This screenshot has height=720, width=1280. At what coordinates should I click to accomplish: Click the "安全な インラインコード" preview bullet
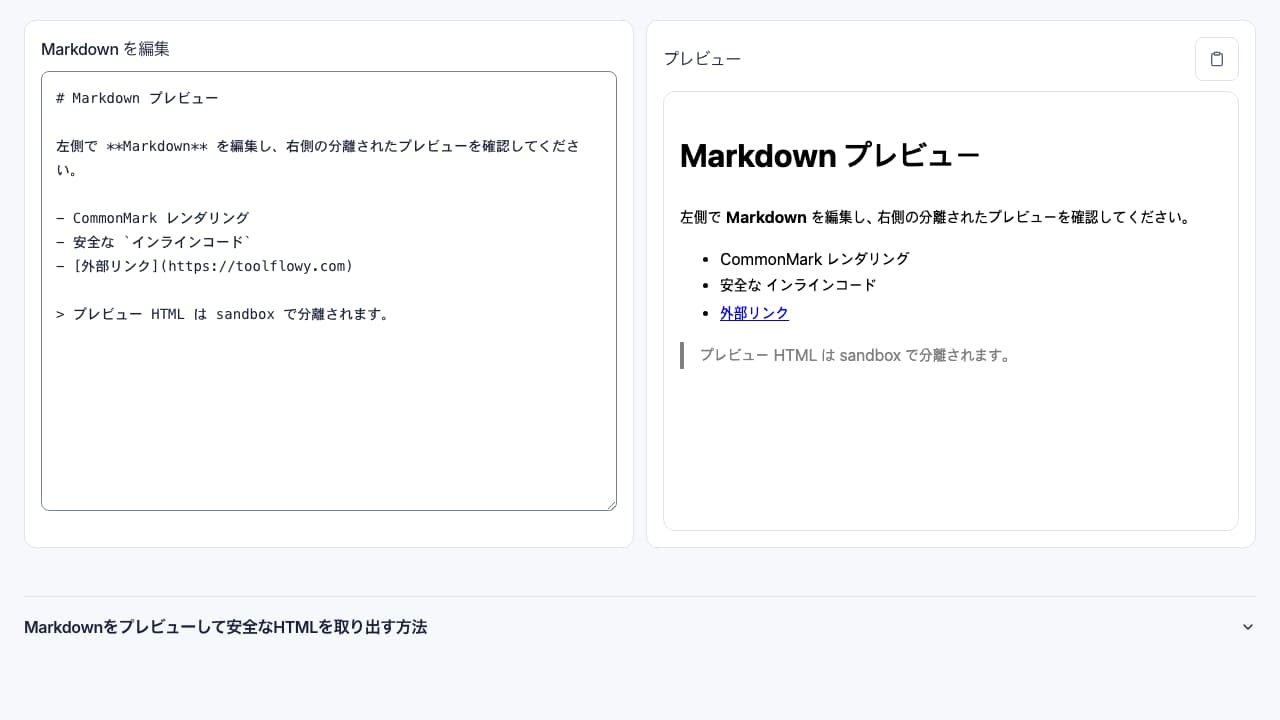798,285
